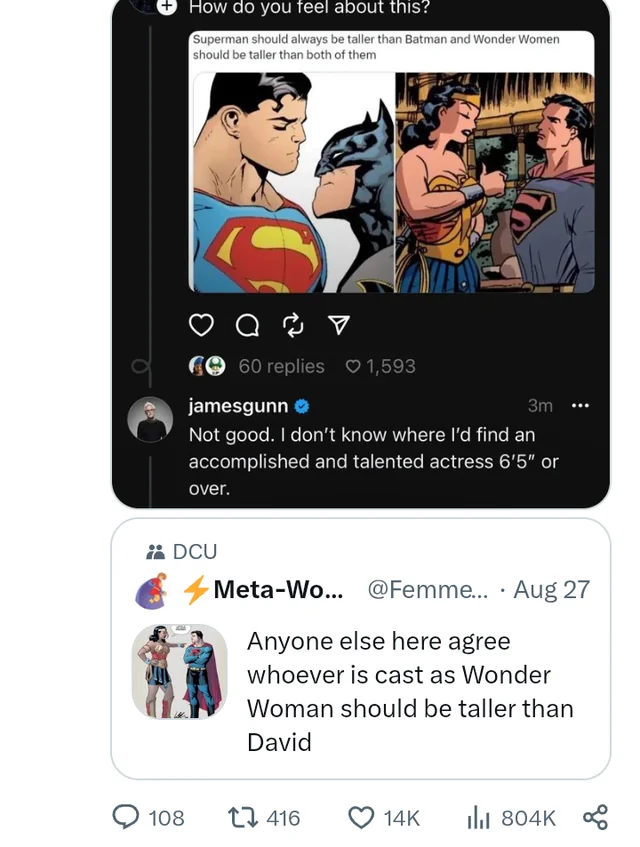Like the Threads post with heart icon
This screenshot has height=847, width=640.
click(x=202, y=325)
